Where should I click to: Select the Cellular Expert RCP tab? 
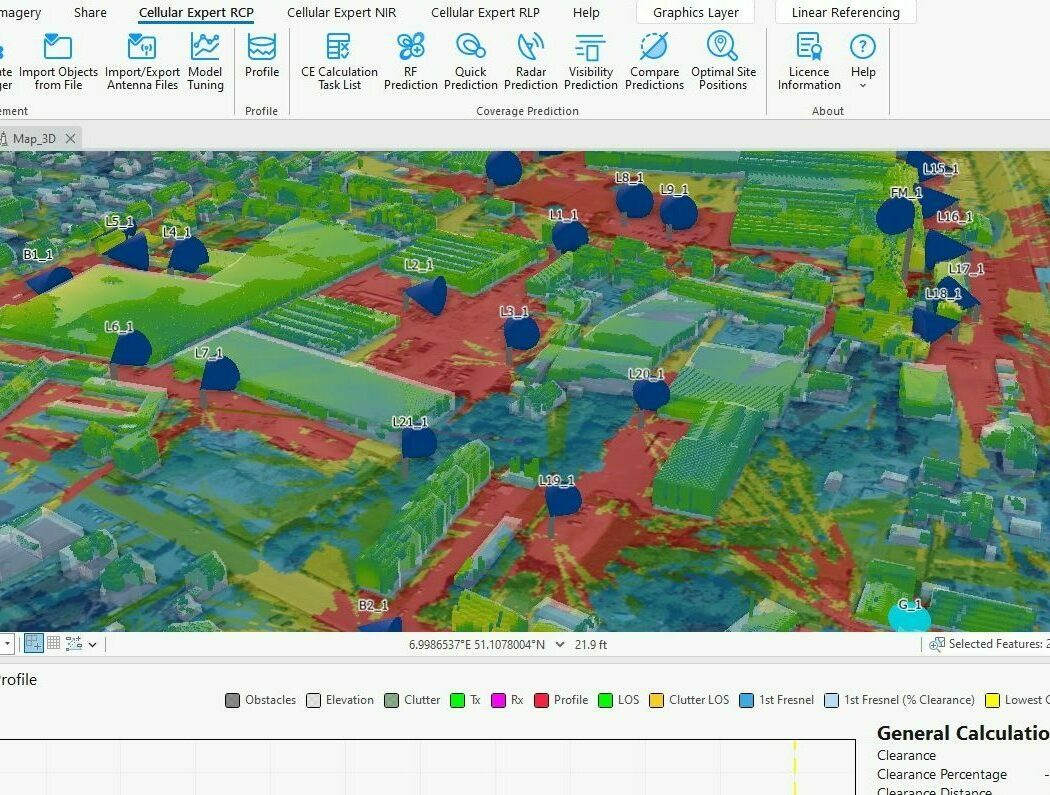coord(196,12)
